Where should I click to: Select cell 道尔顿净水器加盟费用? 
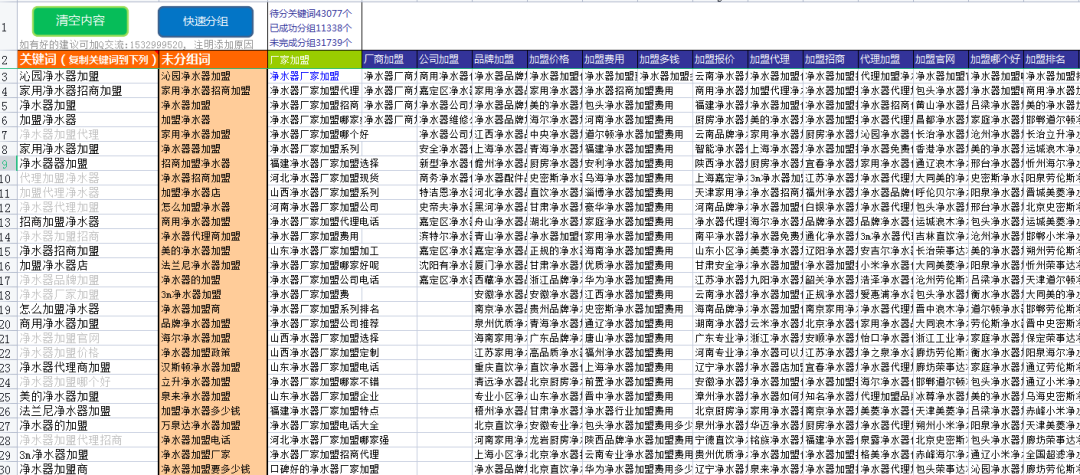tap(634, 134)
